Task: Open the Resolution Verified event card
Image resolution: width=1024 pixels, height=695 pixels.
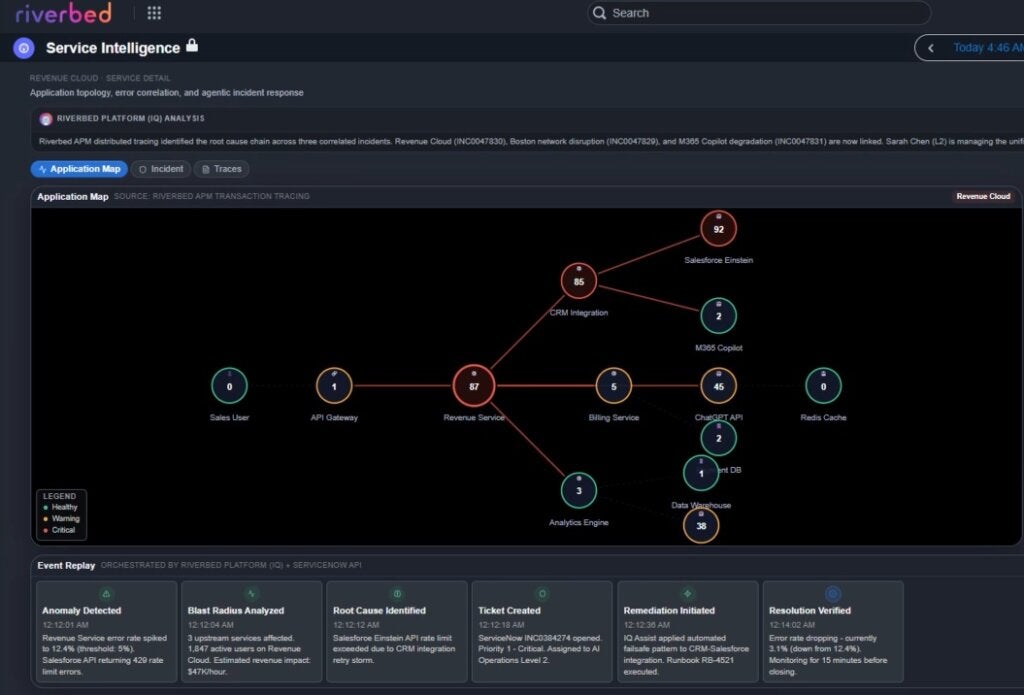Action: pos(833,632)
